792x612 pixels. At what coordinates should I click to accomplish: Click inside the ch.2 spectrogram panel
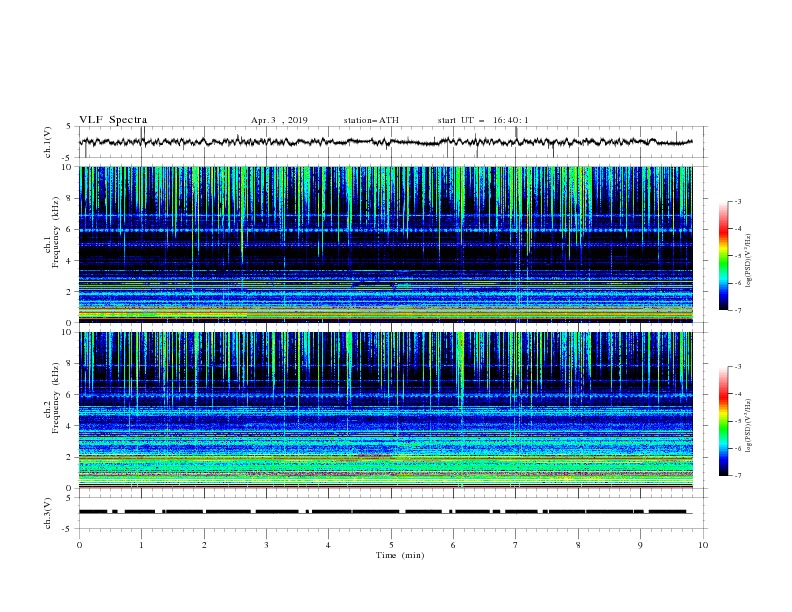386,410
